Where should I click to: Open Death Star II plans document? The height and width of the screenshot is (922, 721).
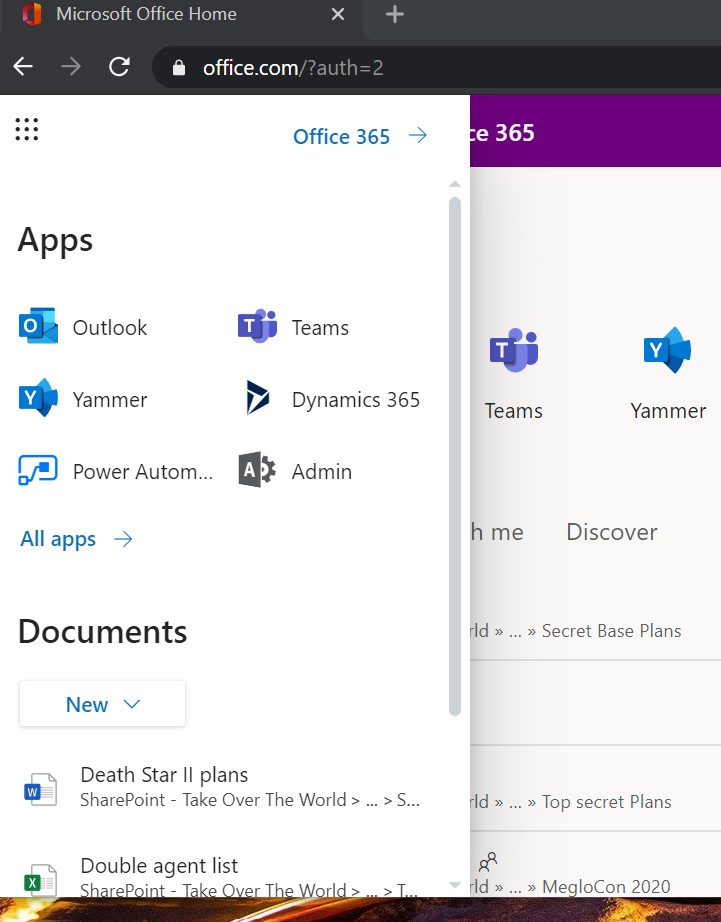pyautogui.click(x=164, y=775)
